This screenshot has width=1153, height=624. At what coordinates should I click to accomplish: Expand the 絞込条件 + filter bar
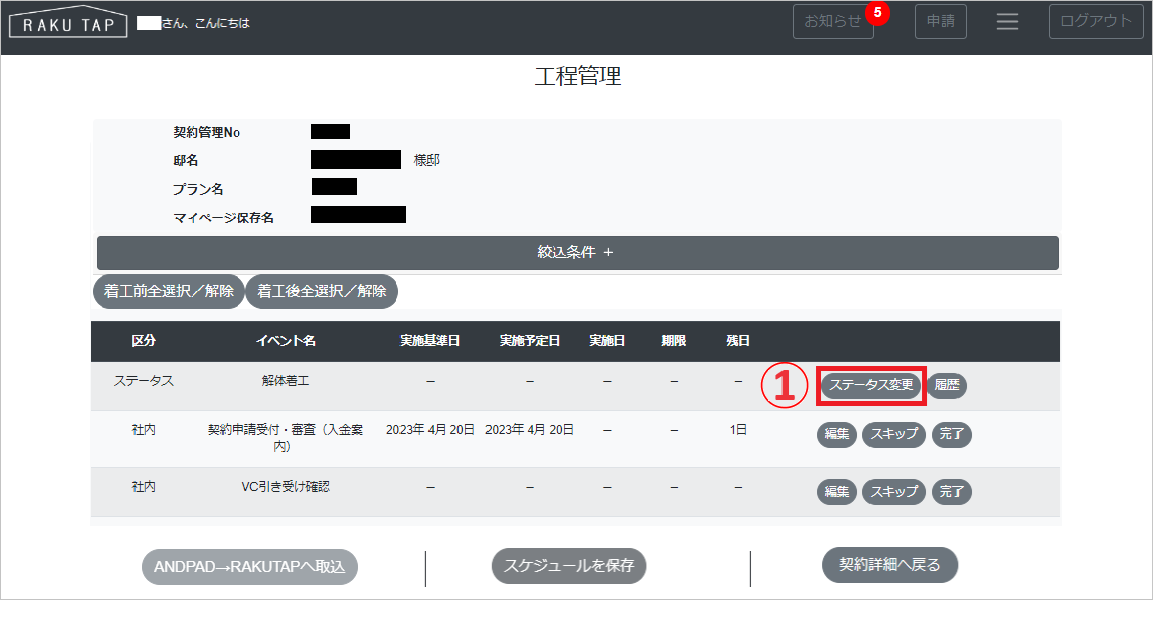click(578, 253)
